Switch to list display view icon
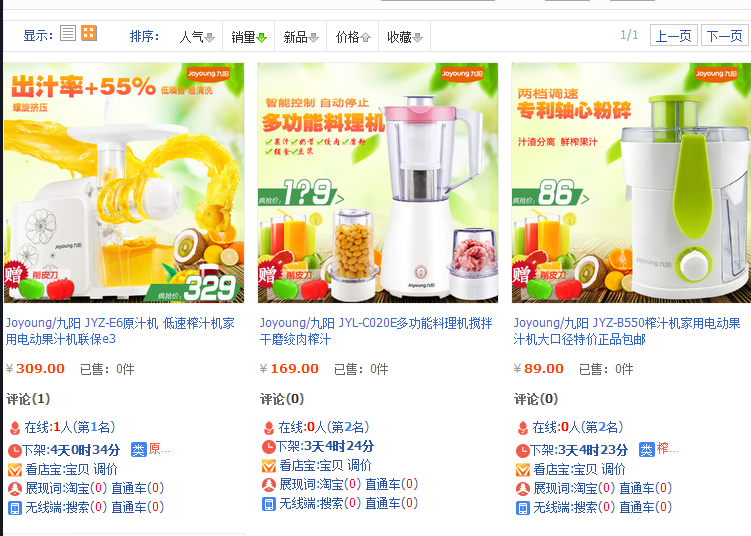 click(68, 33)
